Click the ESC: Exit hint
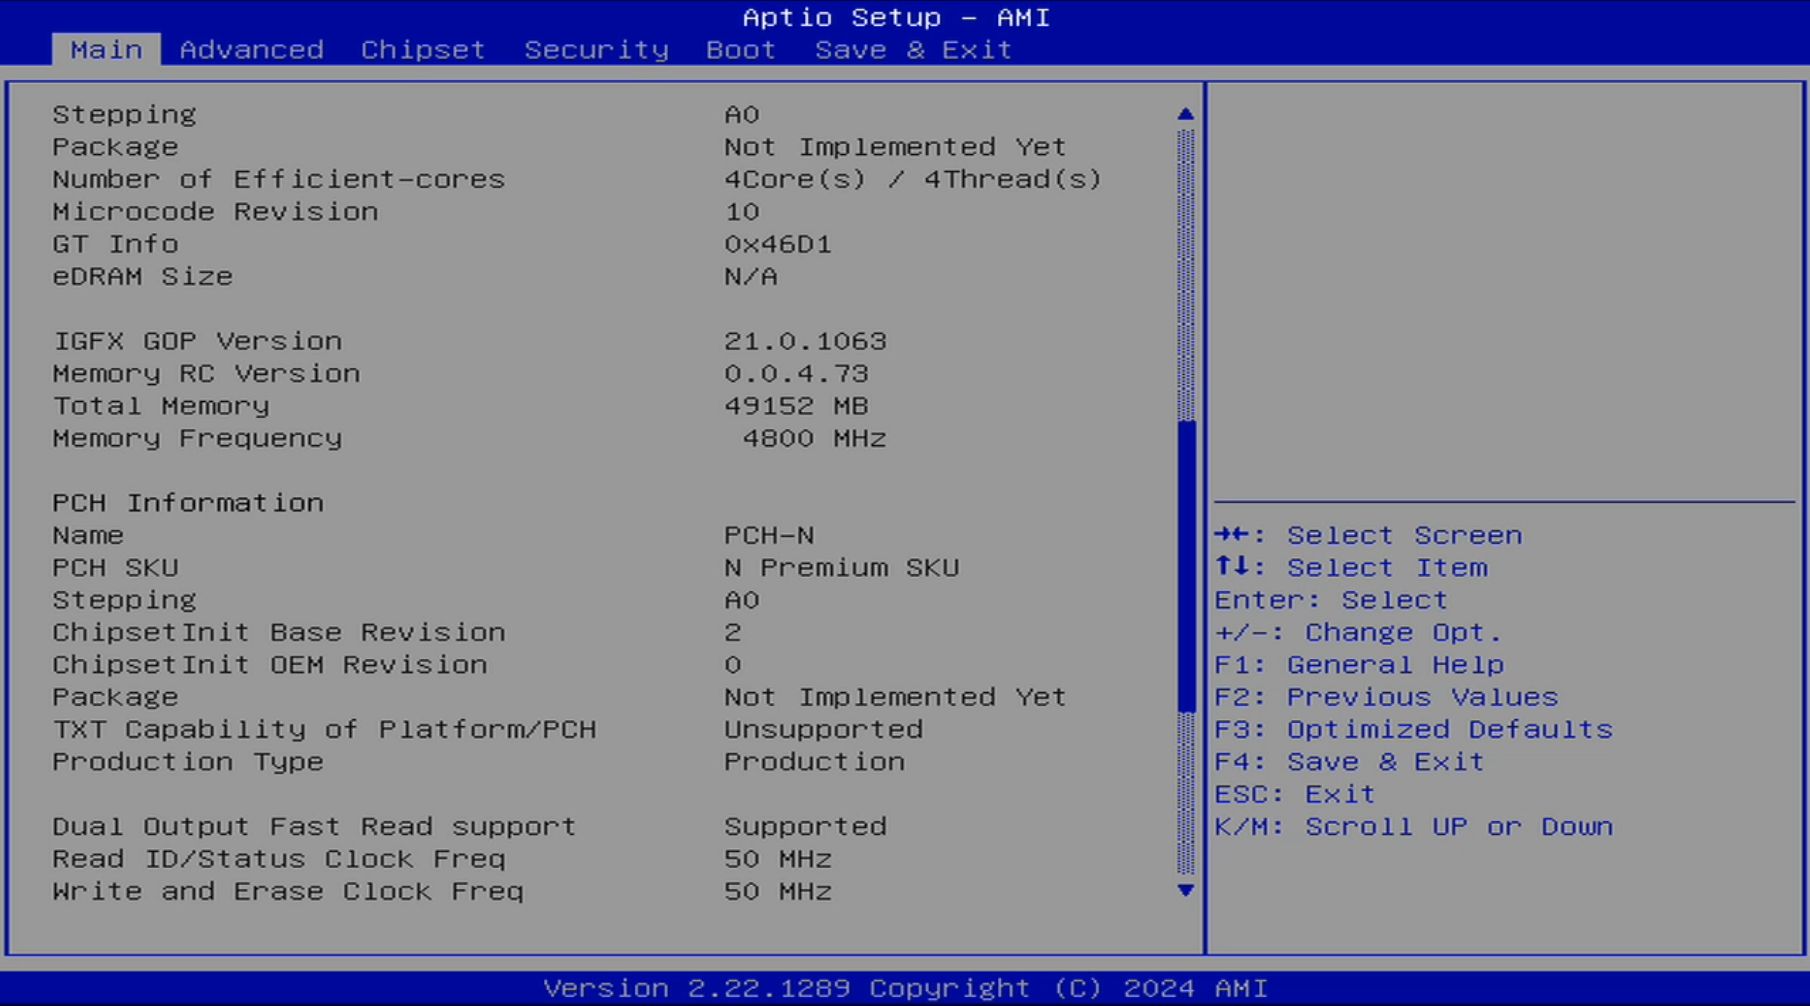This screenshot has height=1006, width=1810. [1295, 794]
